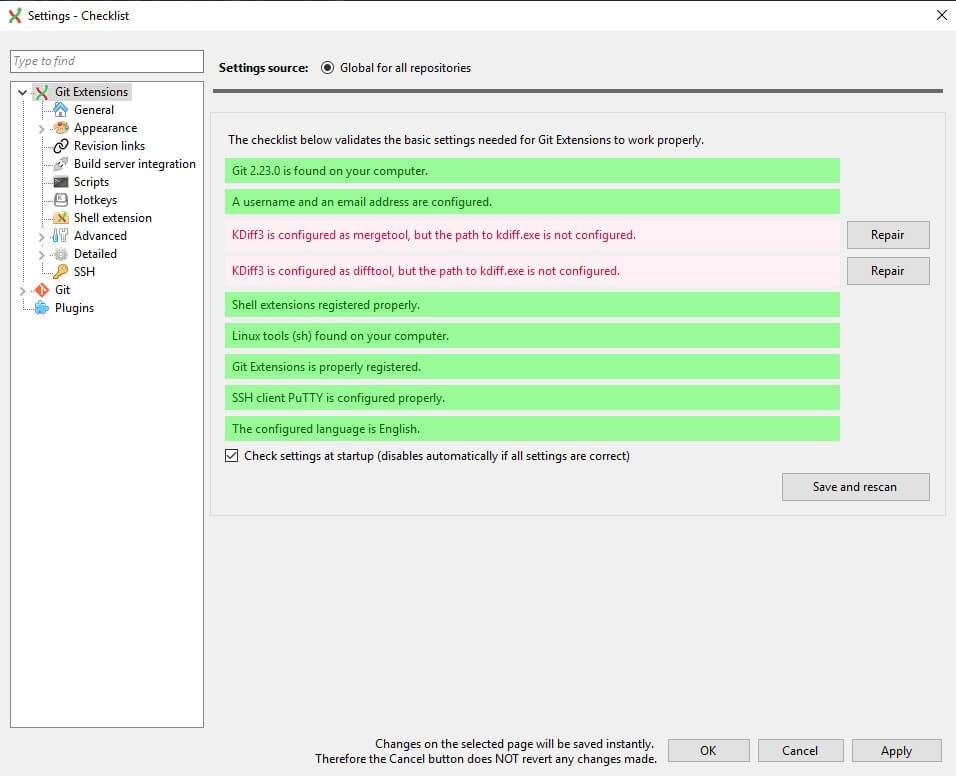The image size is (956, 776).
Task: Open the SSH settings page
Action: tap(84, 272)
